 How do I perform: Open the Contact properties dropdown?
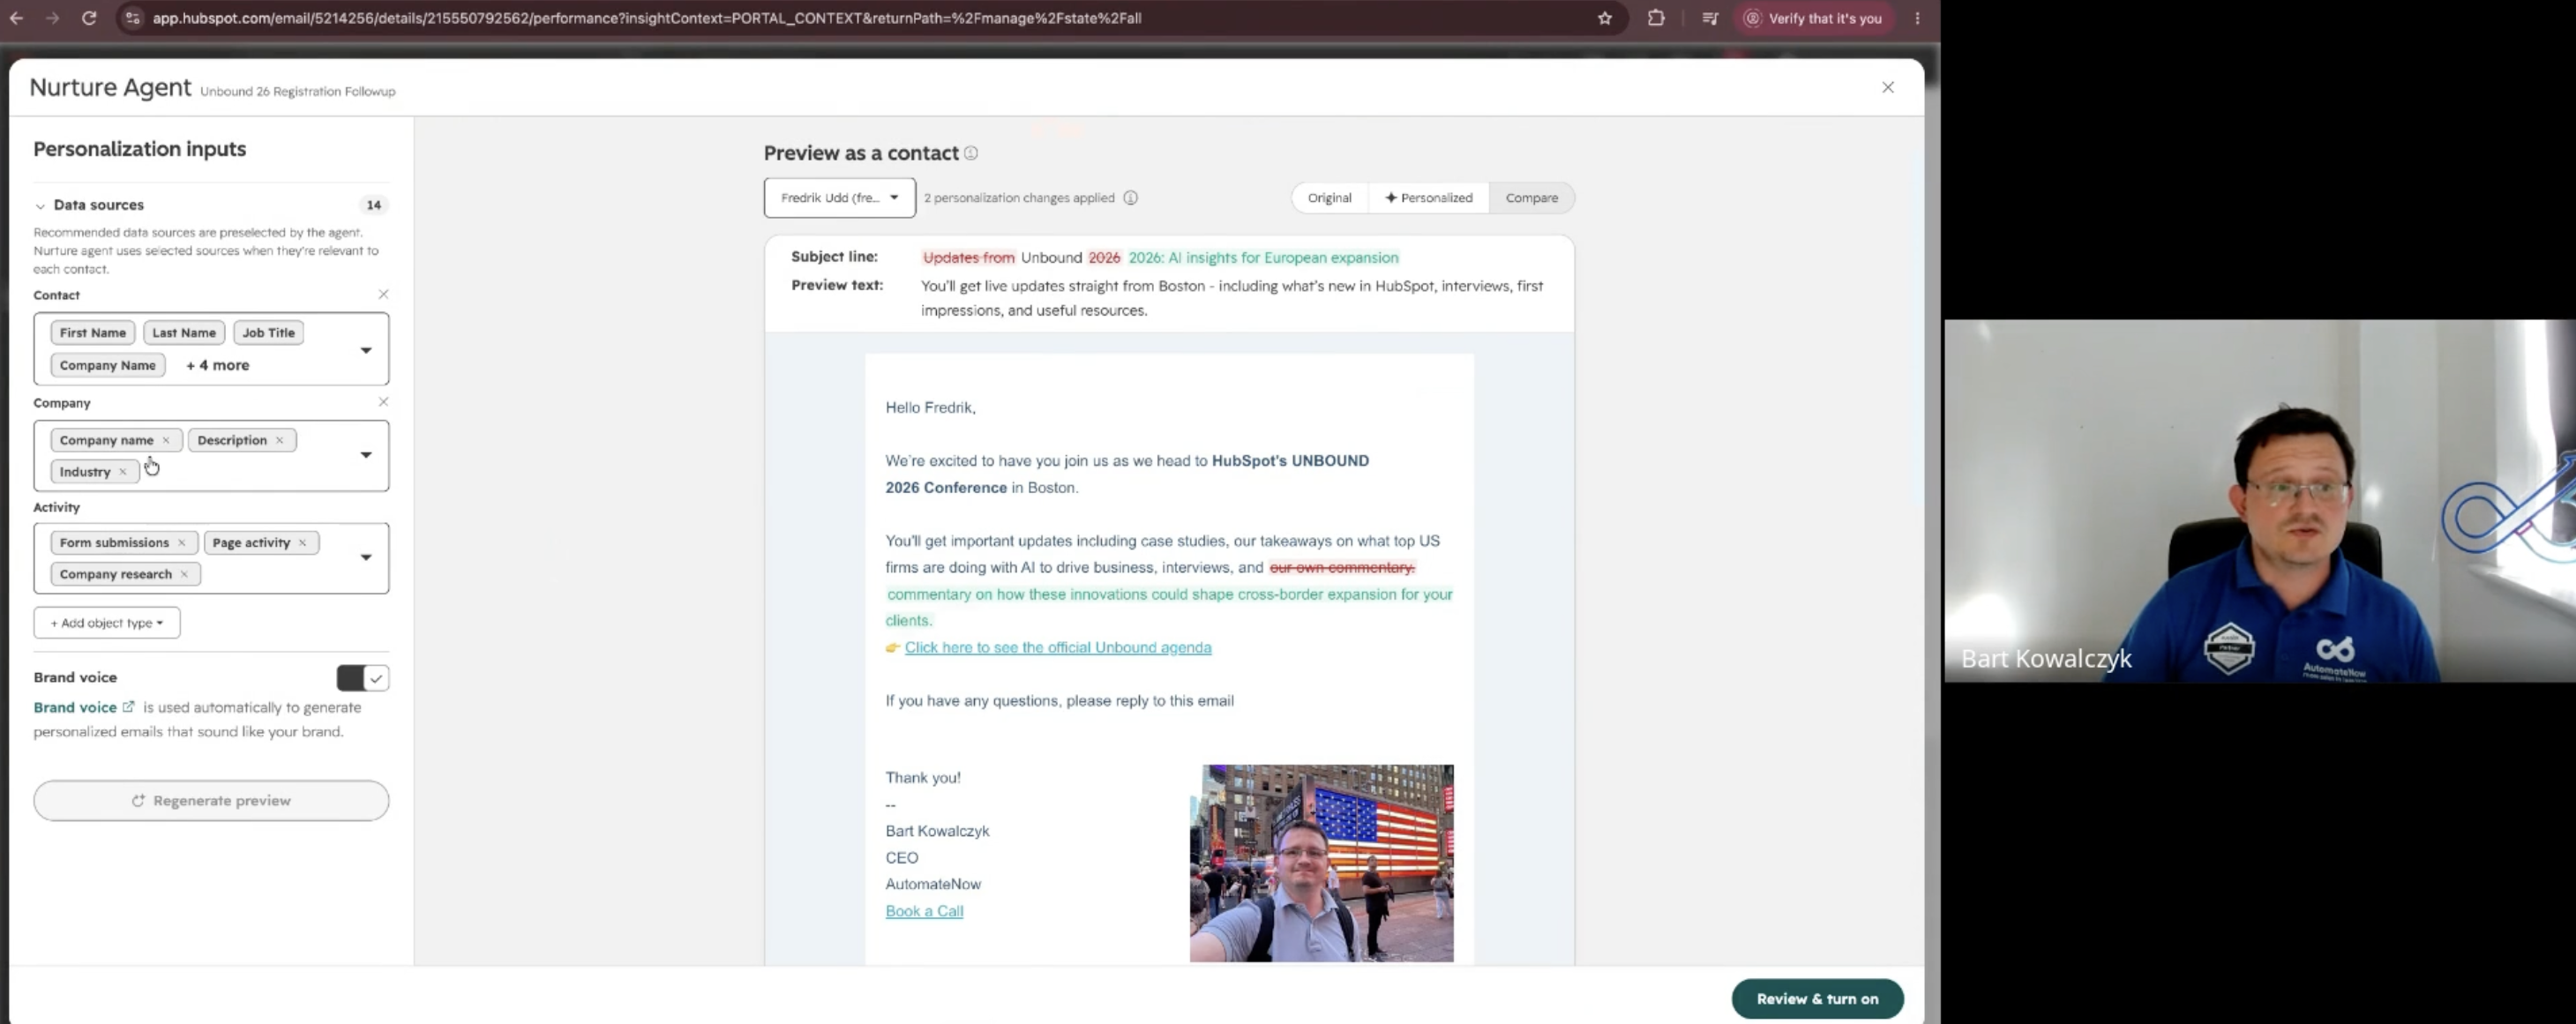(366, 350)
